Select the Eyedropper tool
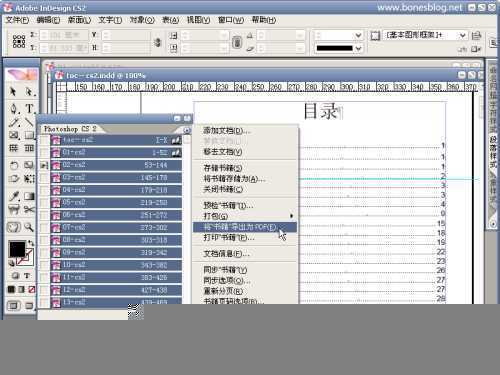This screenshot has height=375, width=500. pos(14,196)
